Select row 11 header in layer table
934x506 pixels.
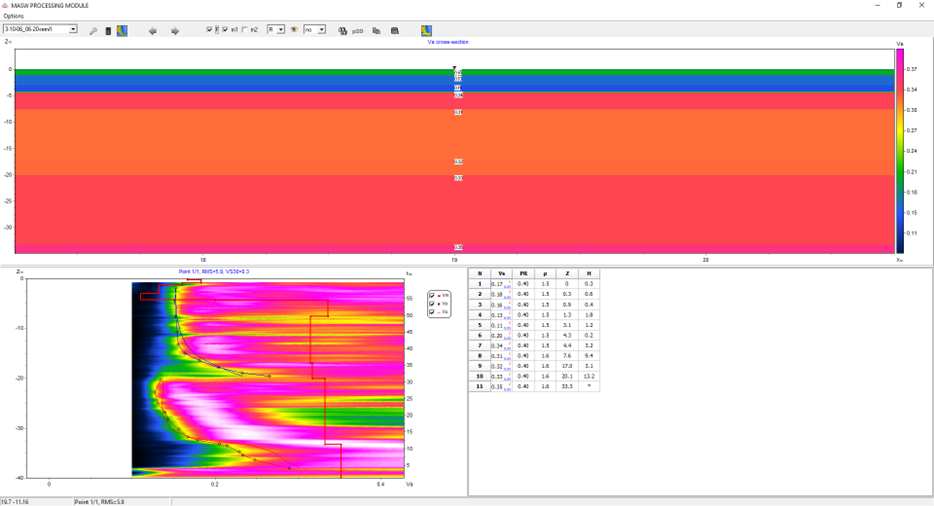479,386
